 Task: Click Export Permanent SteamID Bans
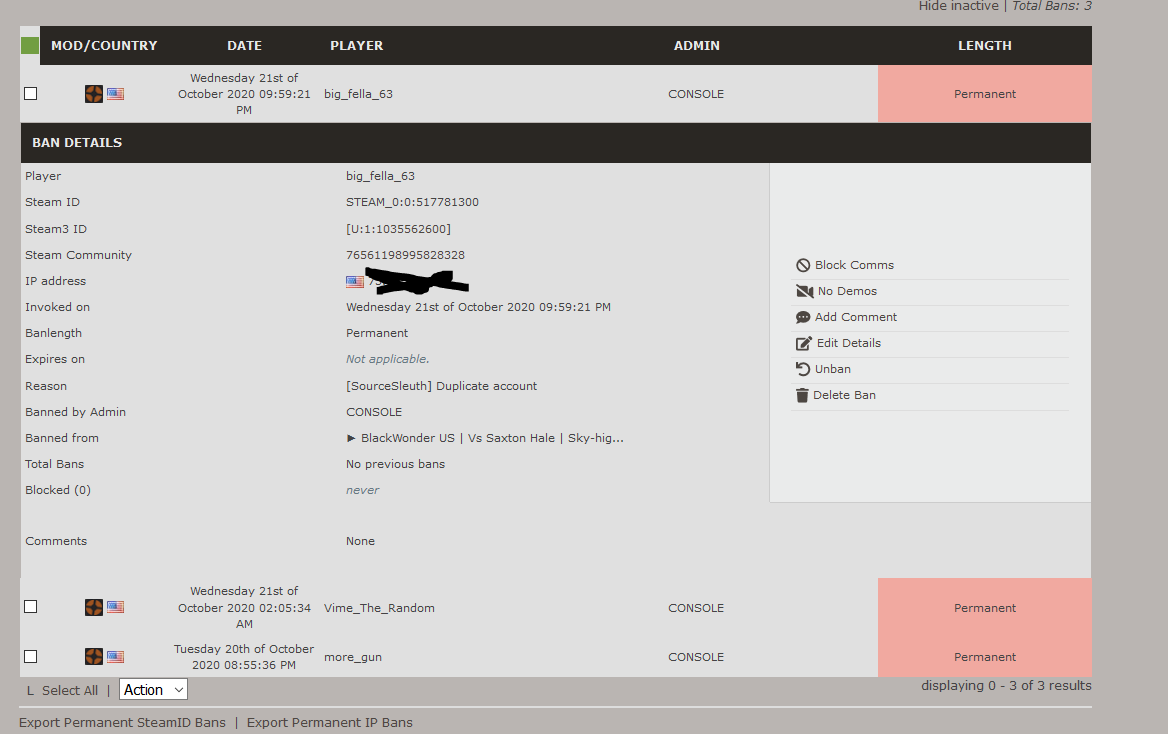tap(122, 723)
